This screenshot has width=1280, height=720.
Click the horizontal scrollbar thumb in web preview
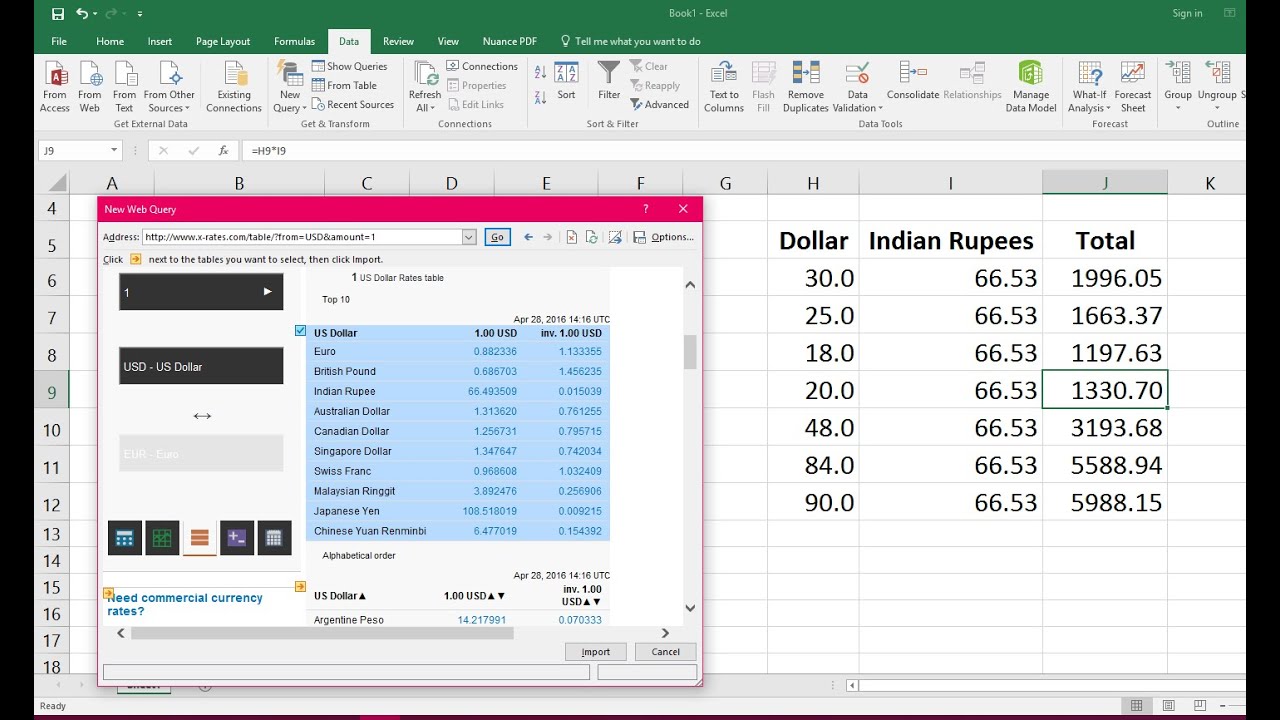(x=322, y=633)
